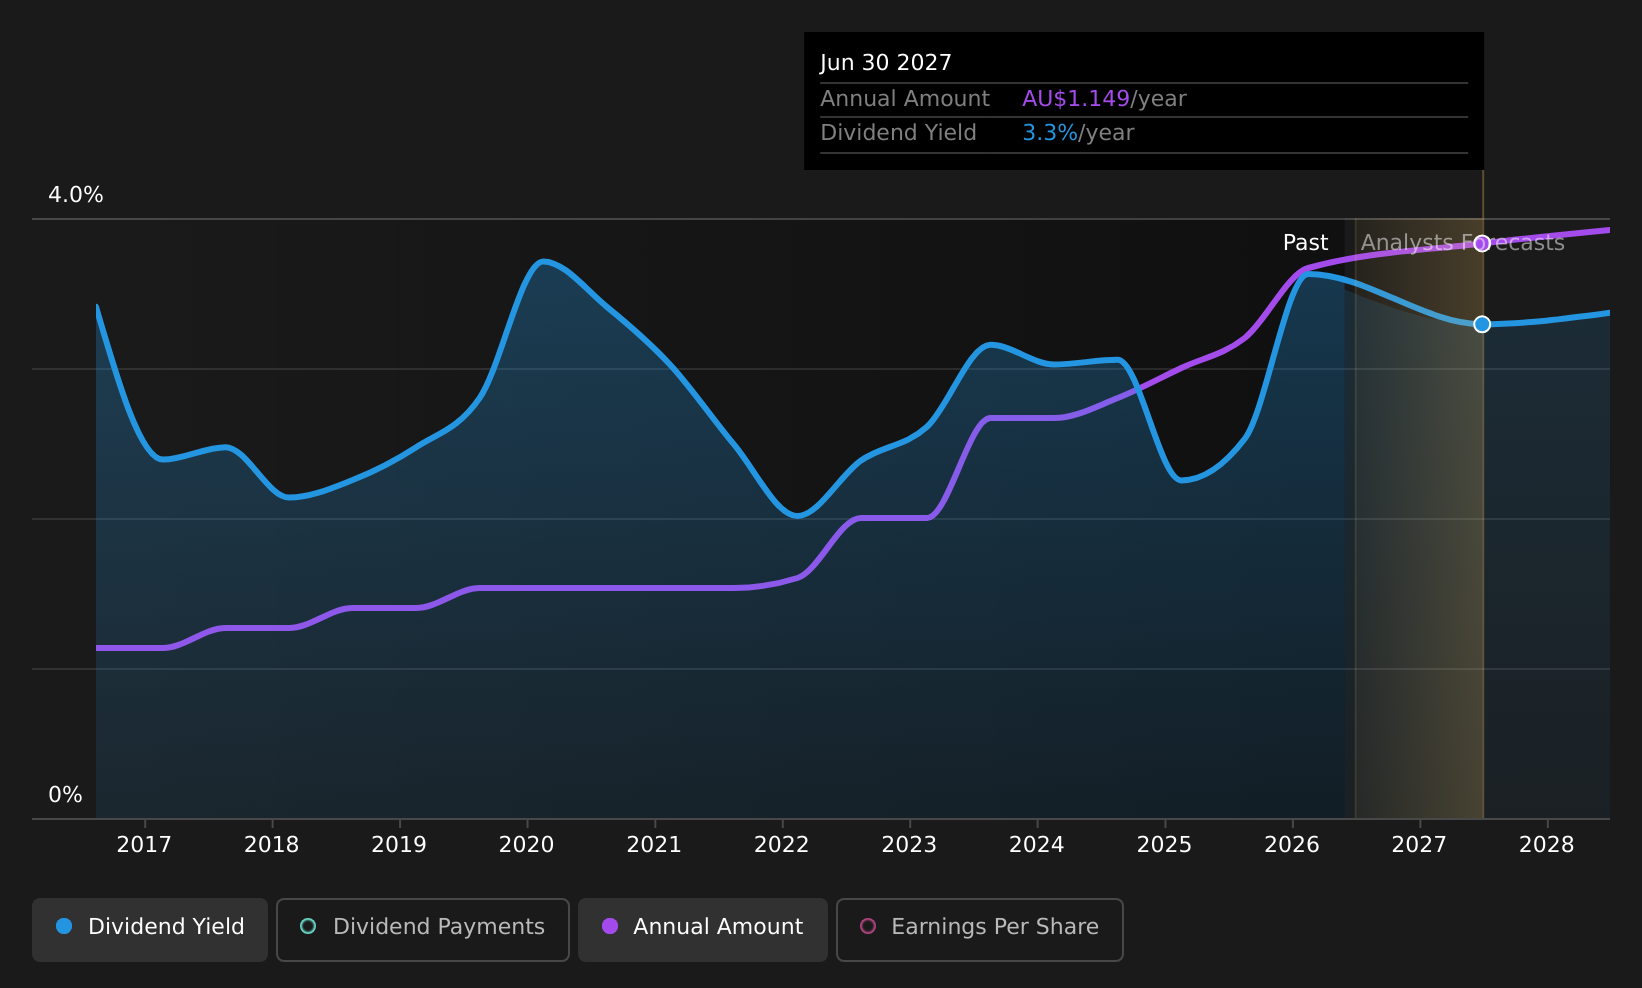Viewport: 1642px width, 988px height.
Task: Select the 2025 x-axis label
Action: [1165, 845]
